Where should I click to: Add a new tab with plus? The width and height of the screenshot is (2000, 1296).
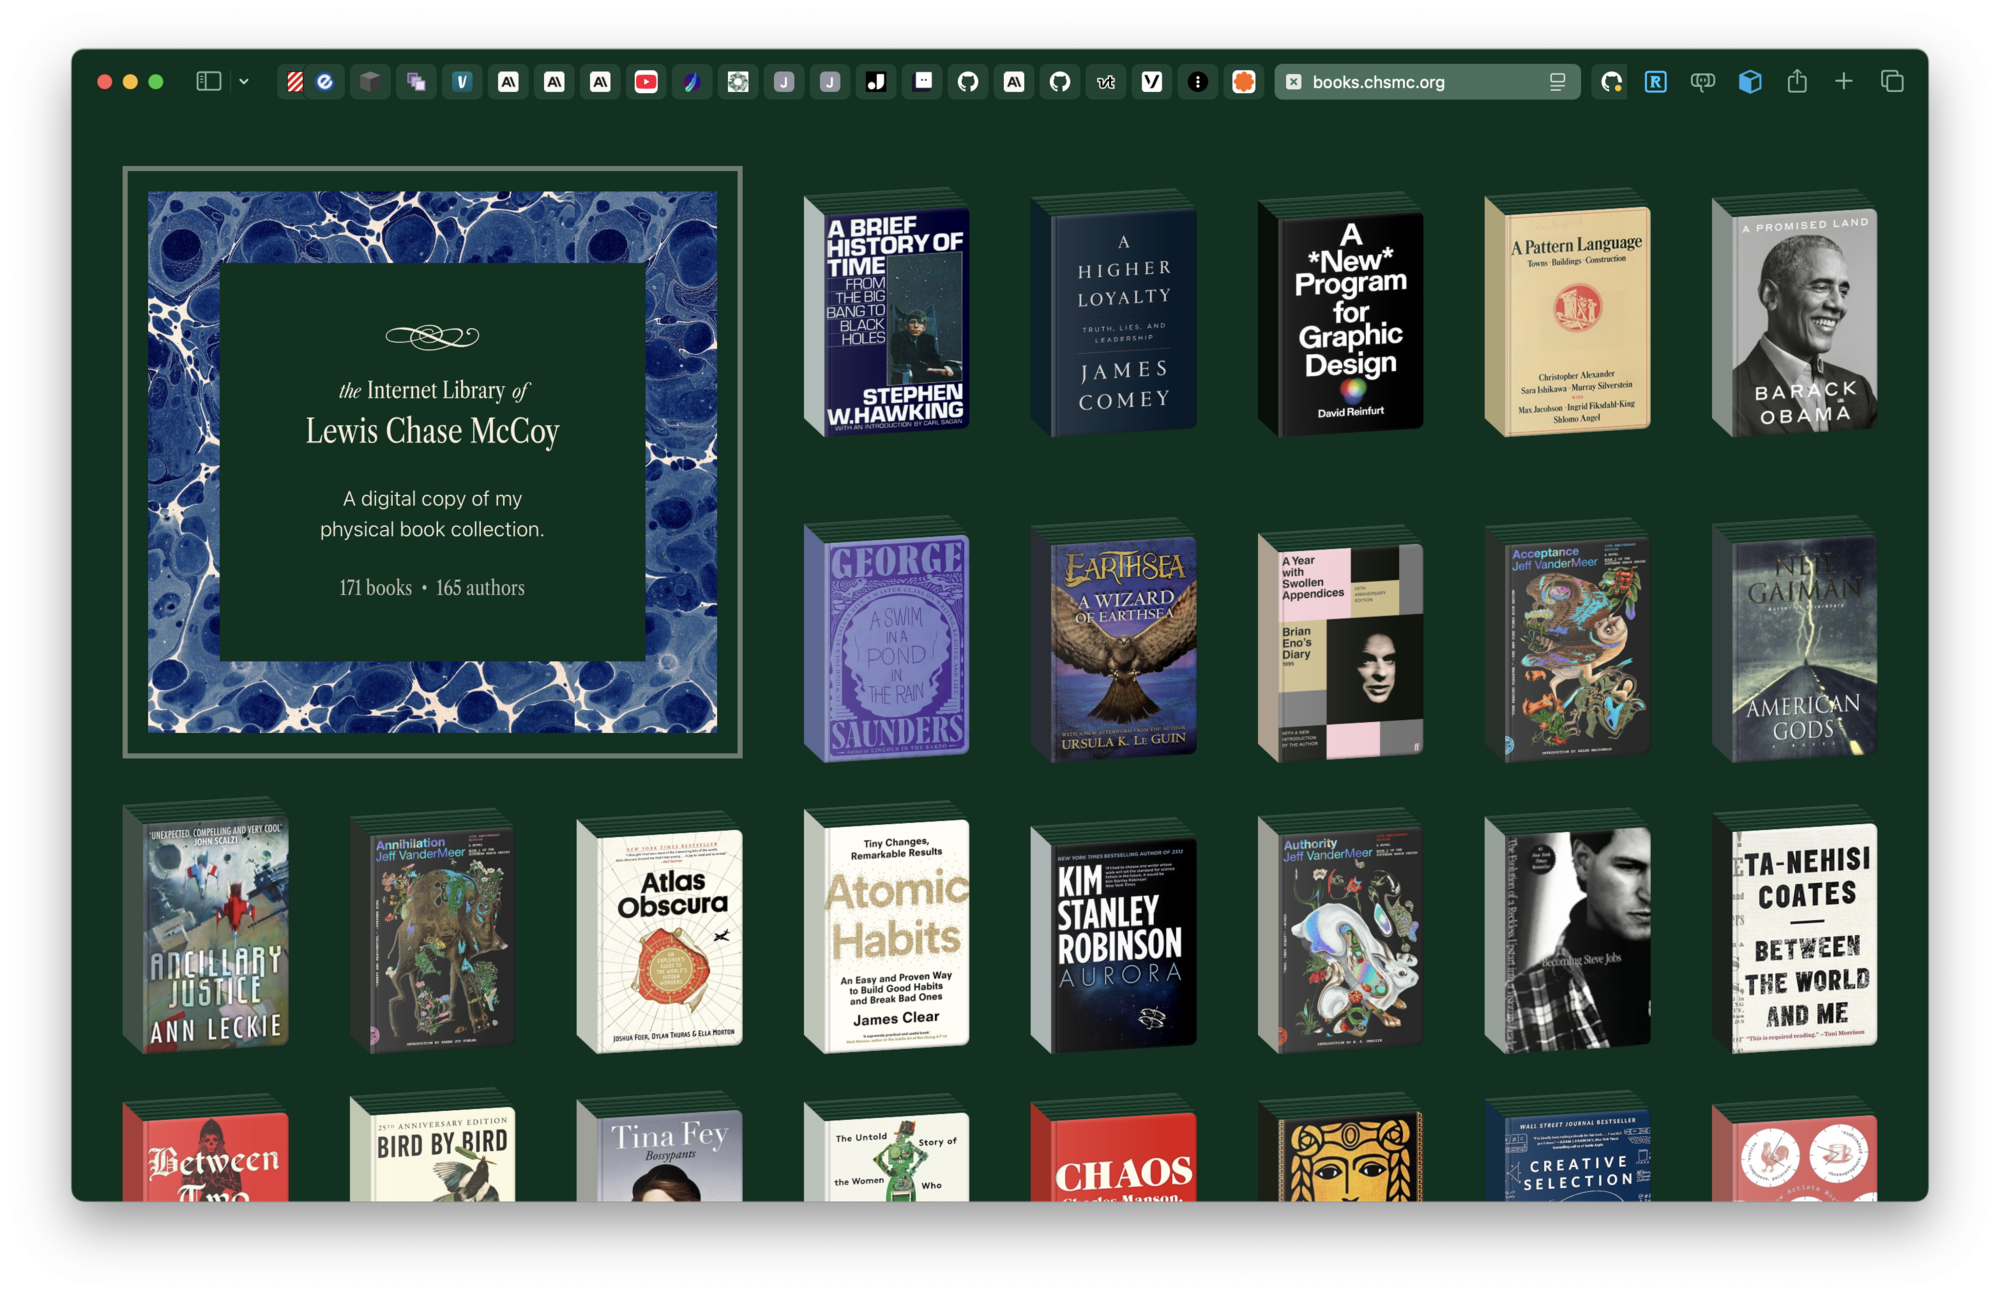[x=1844, y=82]
